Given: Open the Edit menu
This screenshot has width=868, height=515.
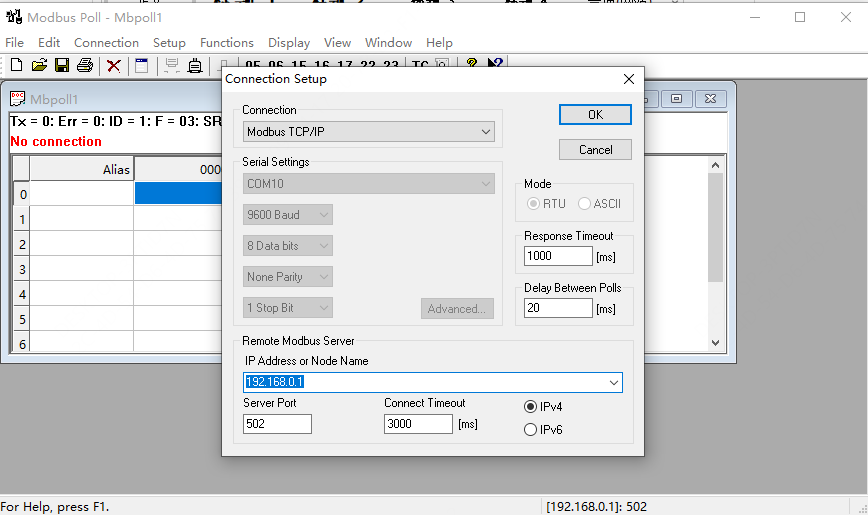Looking at the screenshot, I should pyautogui.click(x=49, y=43).
